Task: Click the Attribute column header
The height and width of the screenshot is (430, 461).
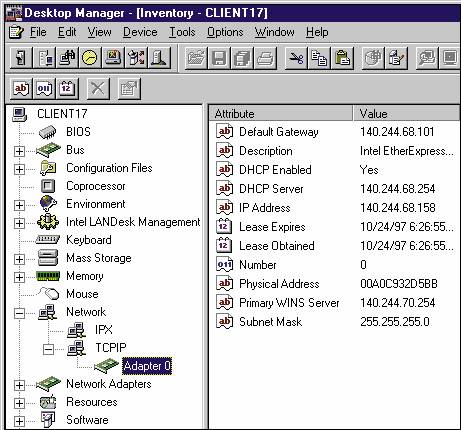Action: (281, 114)
